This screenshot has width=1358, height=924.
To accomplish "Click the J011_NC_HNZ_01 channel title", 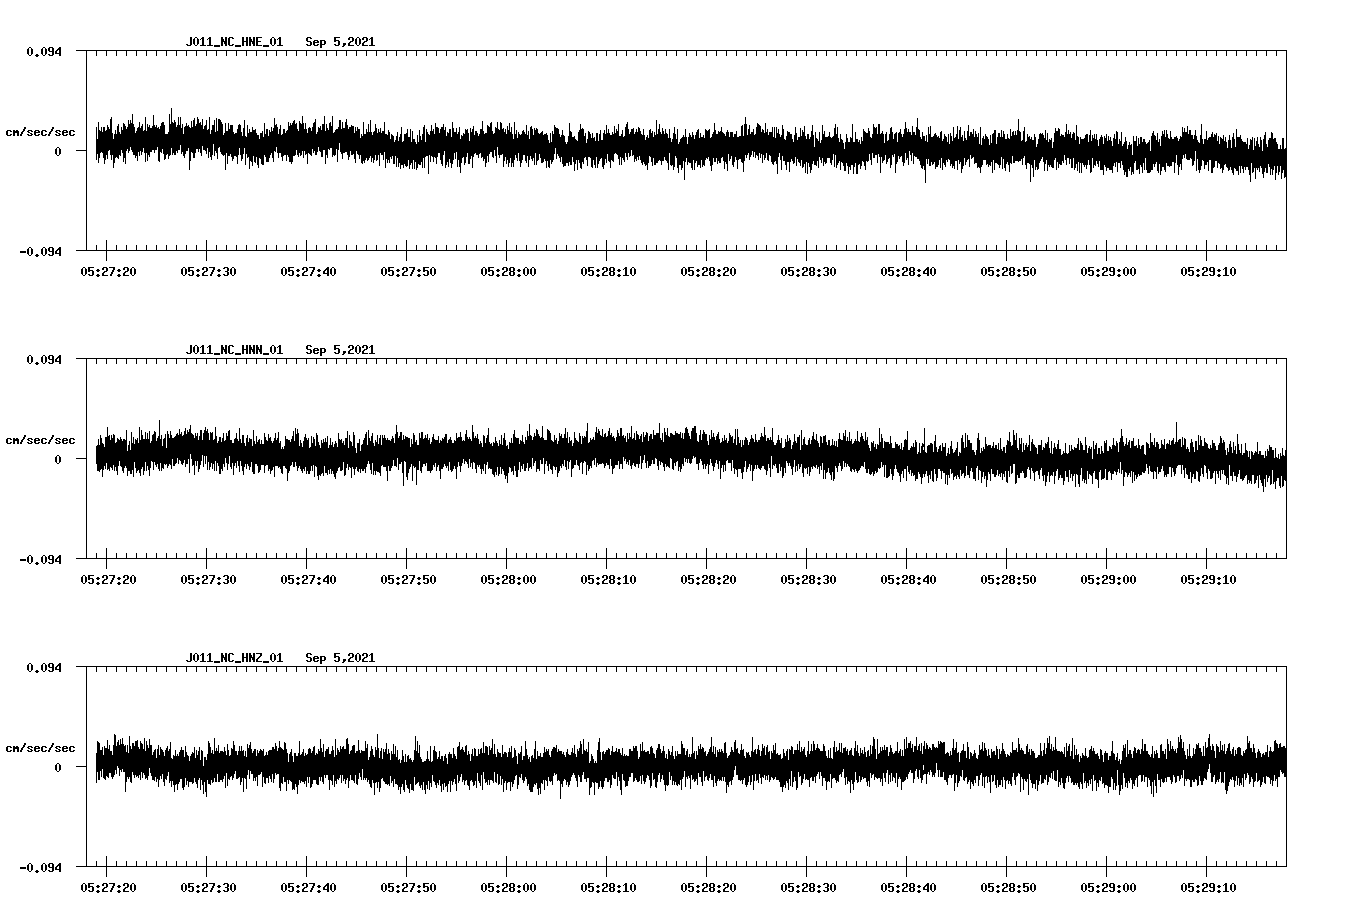I will (234, 658).
